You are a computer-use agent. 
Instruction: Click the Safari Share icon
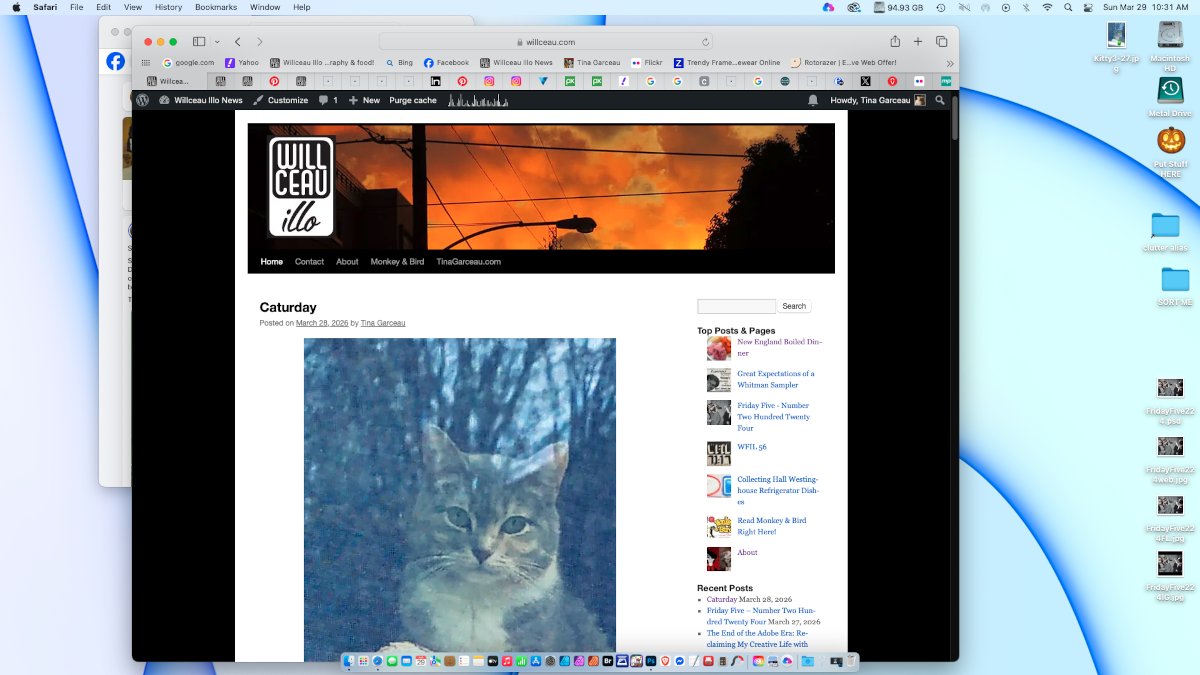895,42
